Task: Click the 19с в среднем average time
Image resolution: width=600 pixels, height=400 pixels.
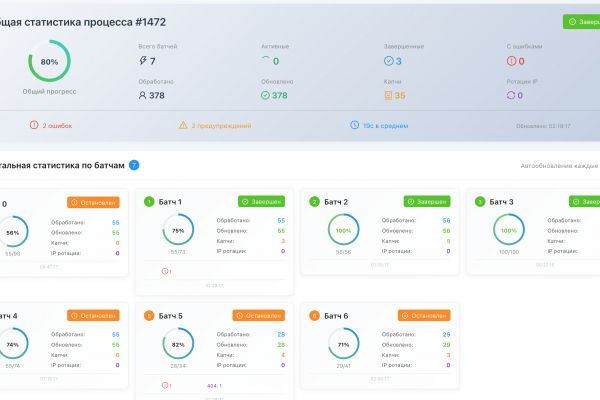Action: [385, 126]
